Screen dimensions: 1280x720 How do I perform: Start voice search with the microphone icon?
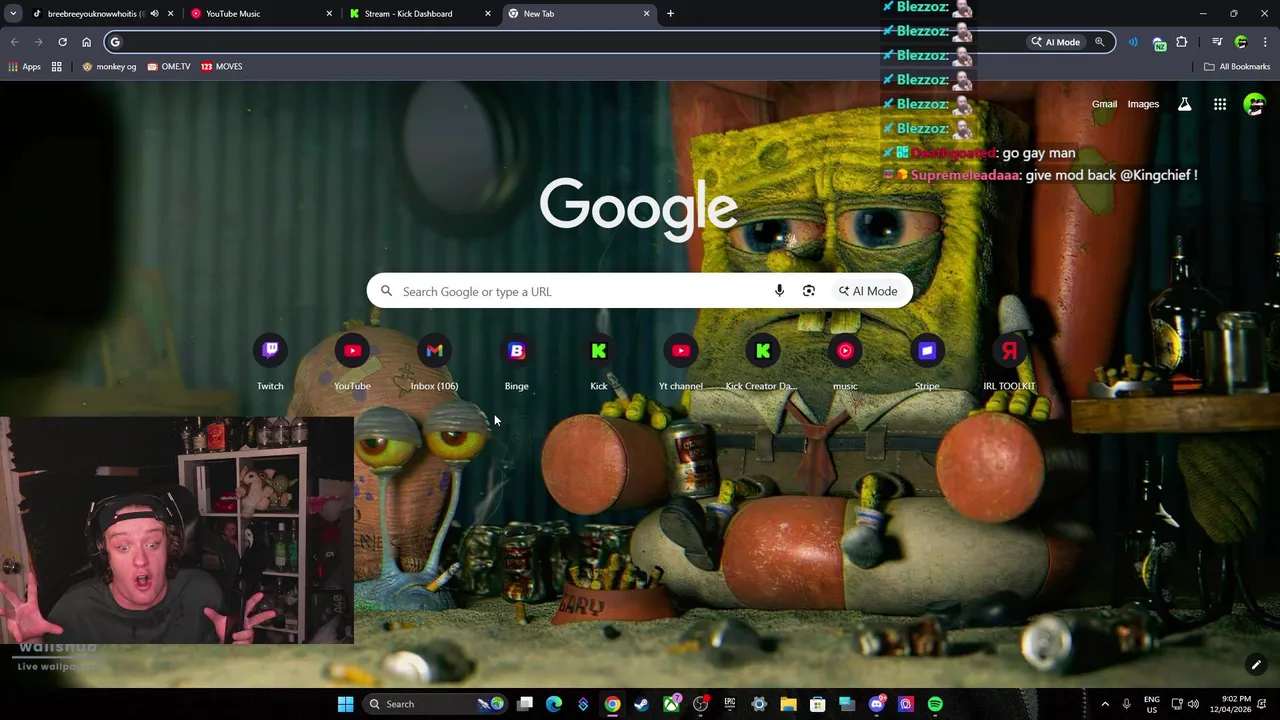point(779,291)
